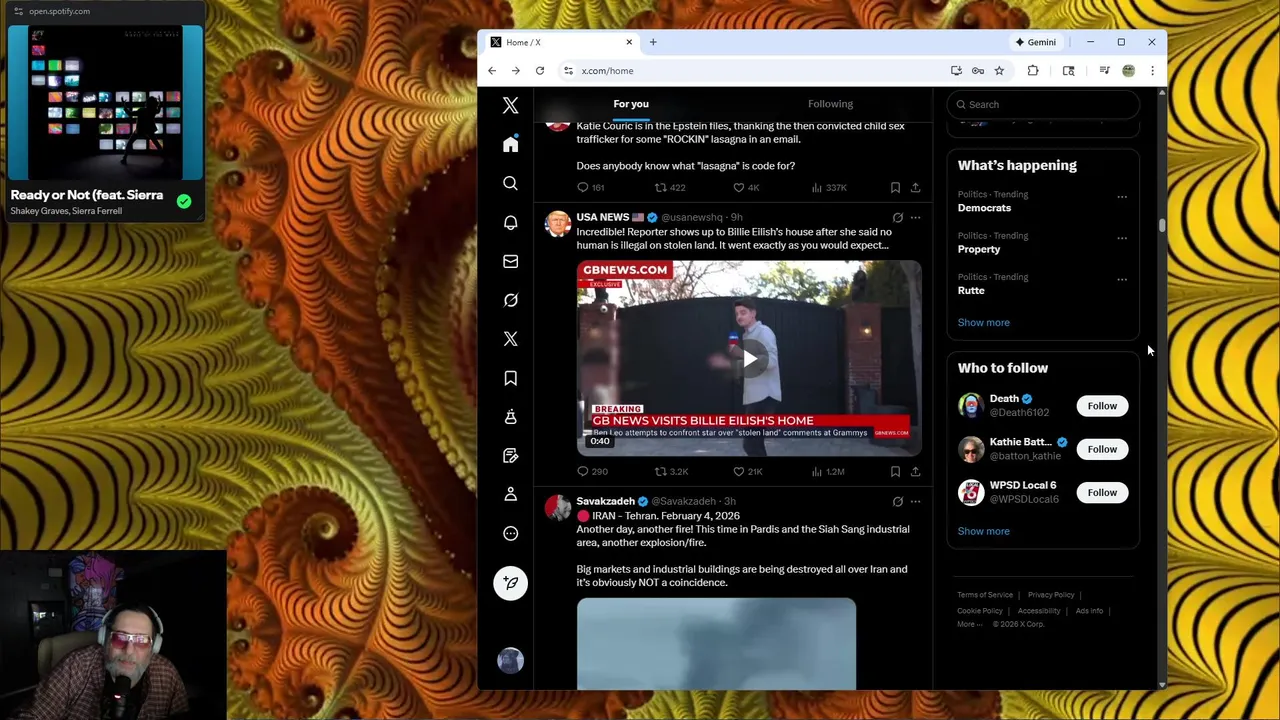1280x720 pixels.
Task: Play the GB News Billie Eilish video
Action: coord(749,359)
